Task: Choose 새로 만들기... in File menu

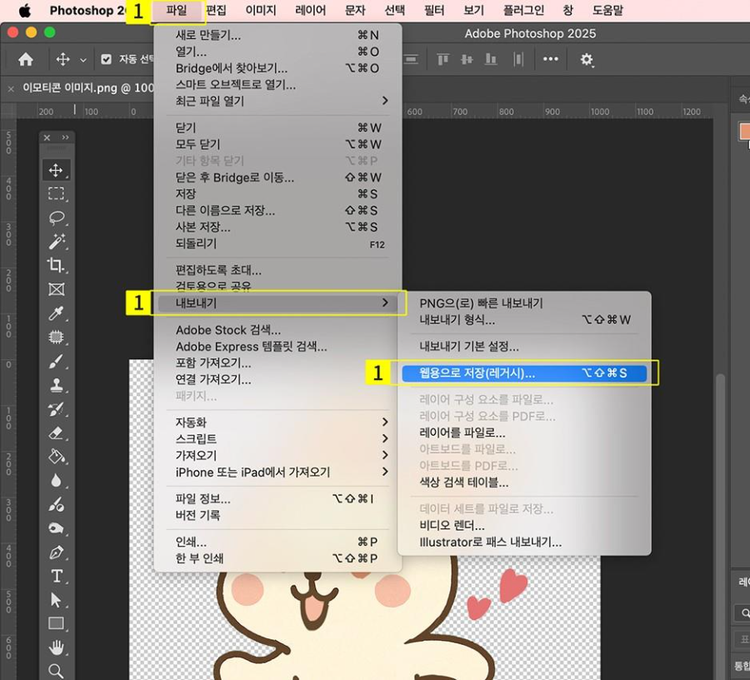Action: pyautogui.click(x=277, y=35)
